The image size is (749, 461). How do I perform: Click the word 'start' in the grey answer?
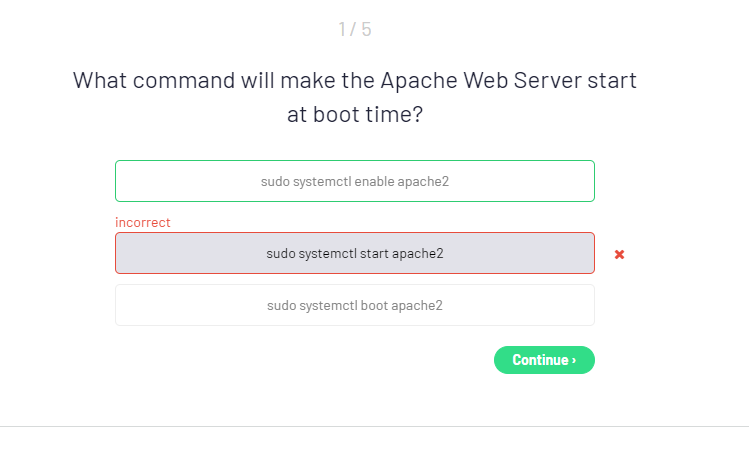[x=374, y=253]
